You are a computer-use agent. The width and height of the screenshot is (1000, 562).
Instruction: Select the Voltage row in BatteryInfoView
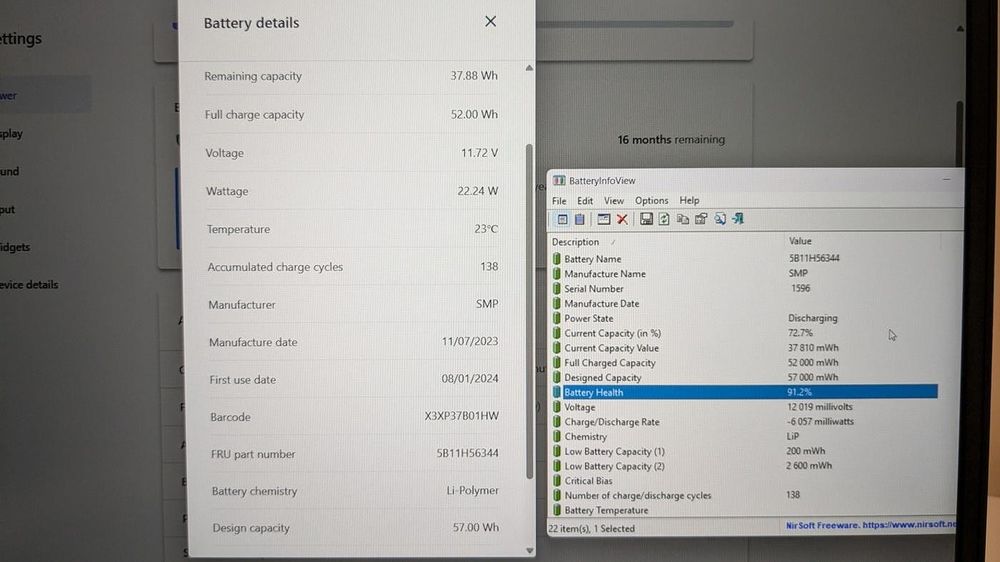pos(744,407)
